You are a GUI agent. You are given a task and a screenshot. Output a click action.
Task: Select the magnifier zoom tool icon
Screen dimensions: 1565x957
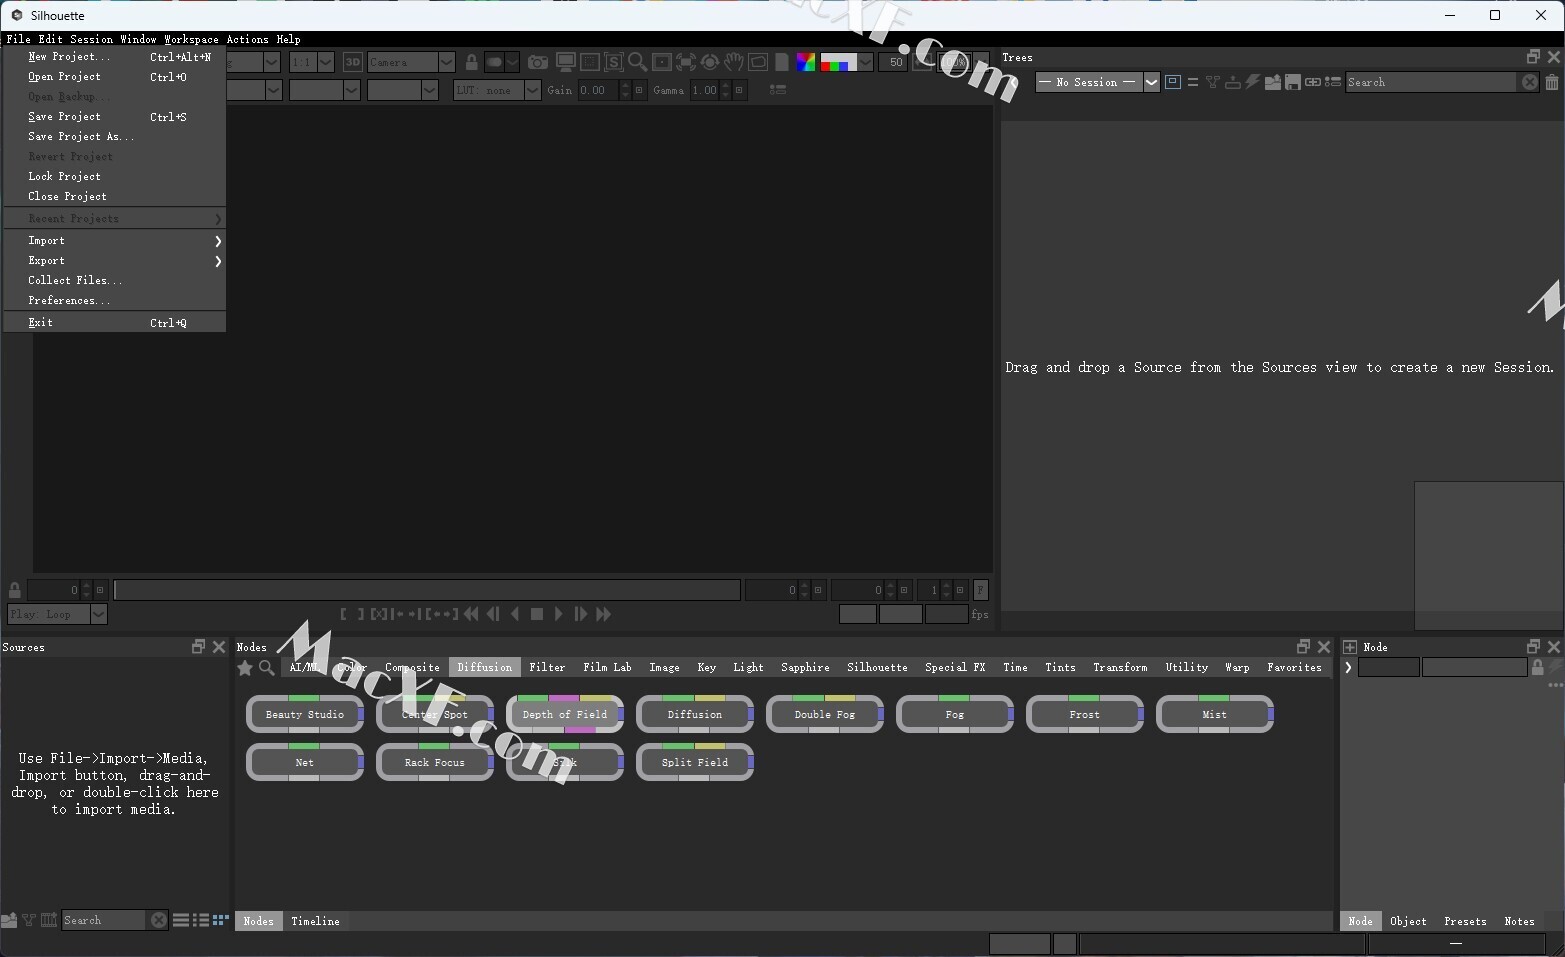[637, 62]
